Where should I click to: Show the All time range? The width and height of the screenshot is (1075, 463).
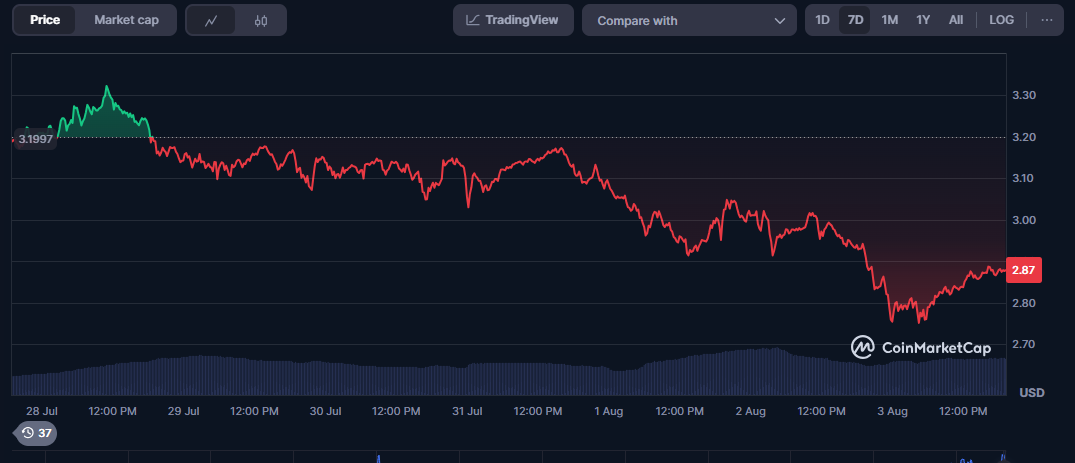click(956, 20)
